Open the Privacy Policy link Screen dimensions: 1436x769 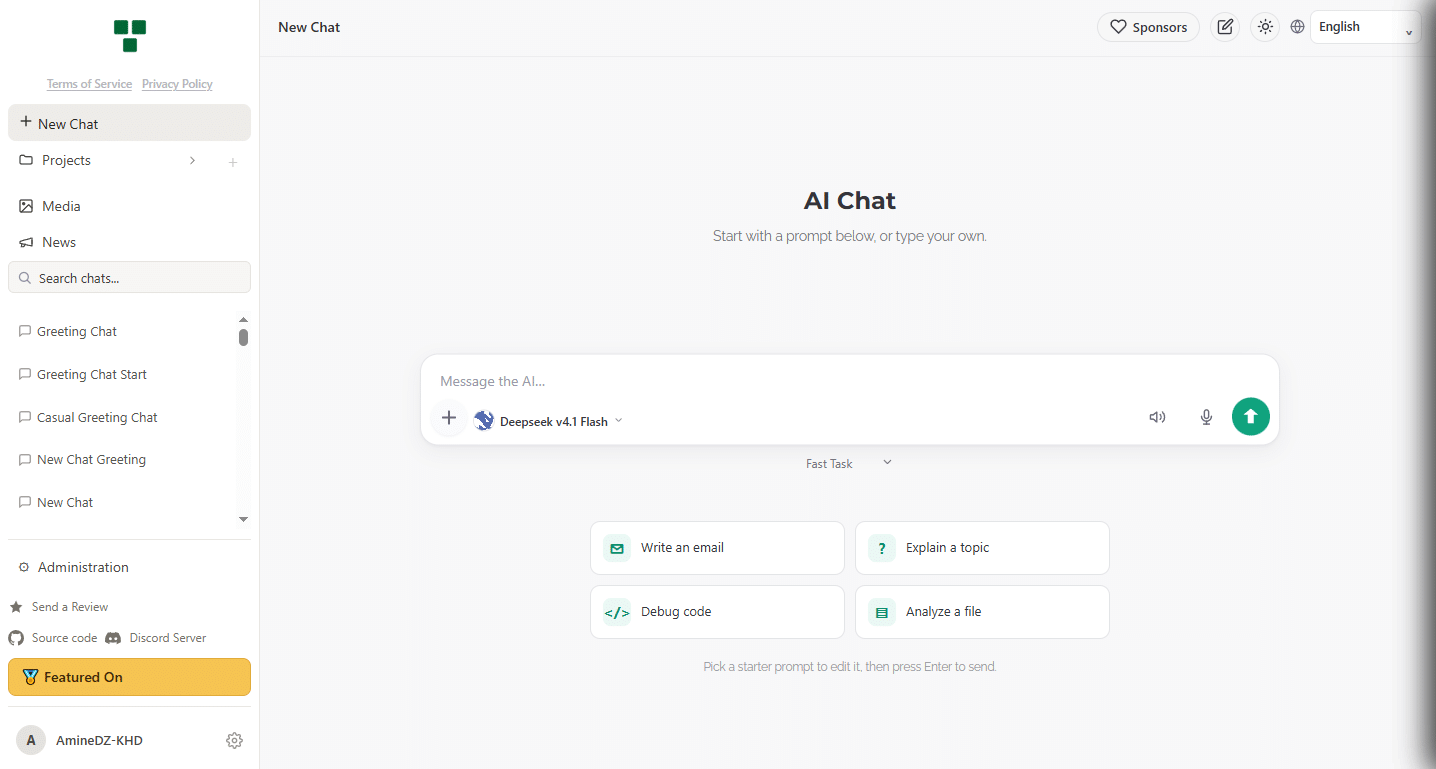point(177,84)
